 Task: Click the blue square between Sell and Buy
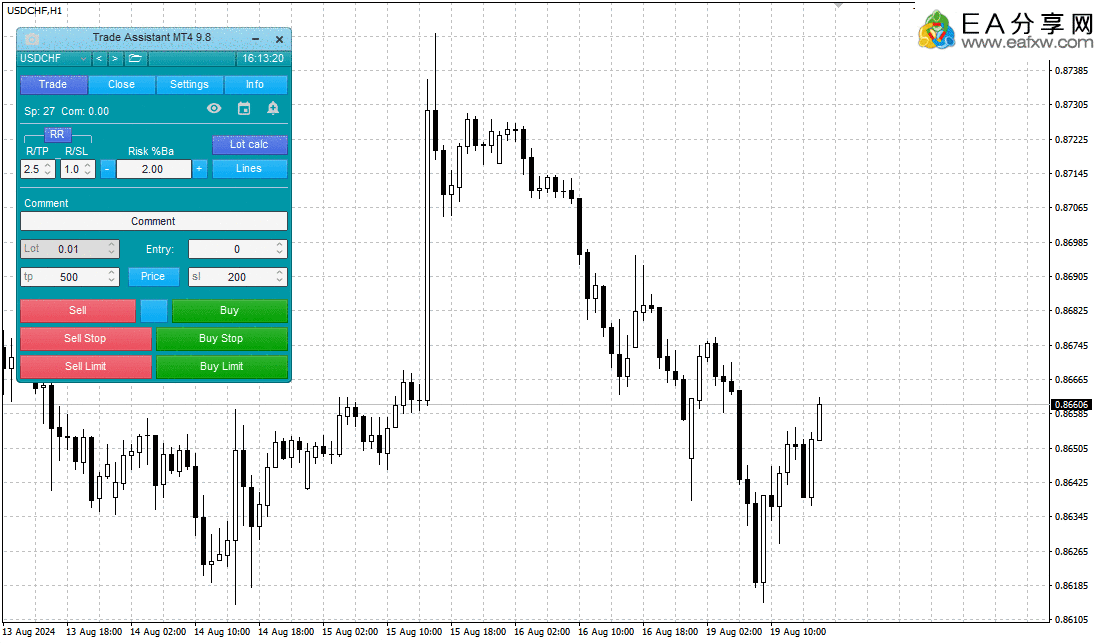154,311
